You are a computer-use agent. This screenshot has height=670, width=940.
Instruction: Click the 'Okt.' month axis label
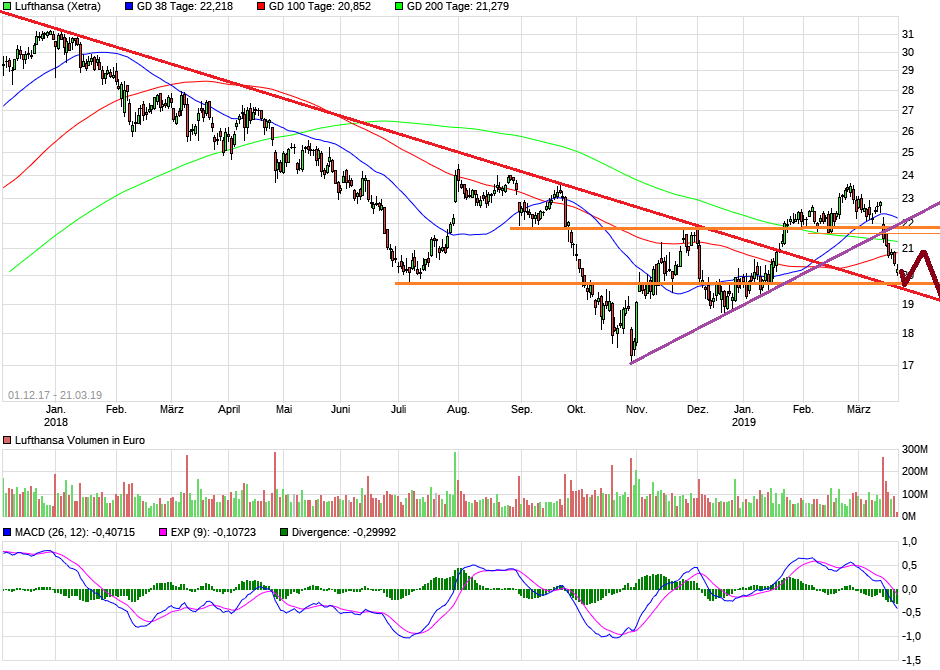point(576,409)
